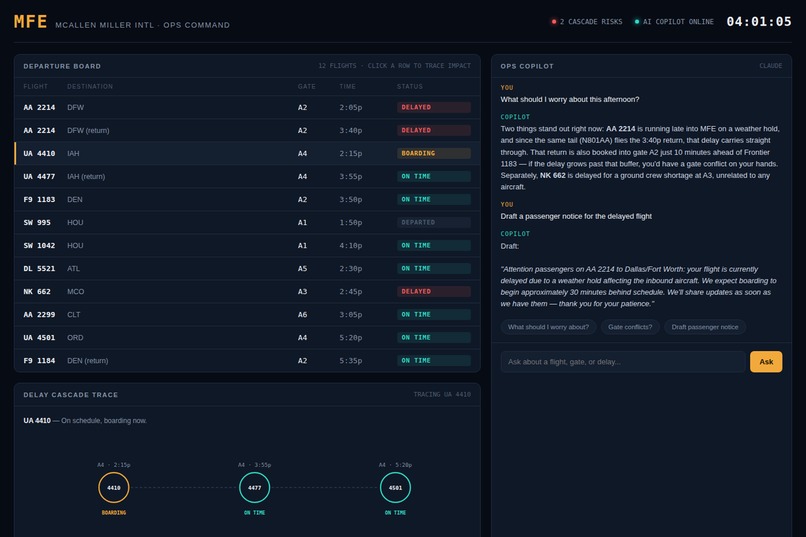806x537 pixels.
Task: Click the ON TIME badge for DL 5521
Action: pyautogui.click(x=433, y=268)
